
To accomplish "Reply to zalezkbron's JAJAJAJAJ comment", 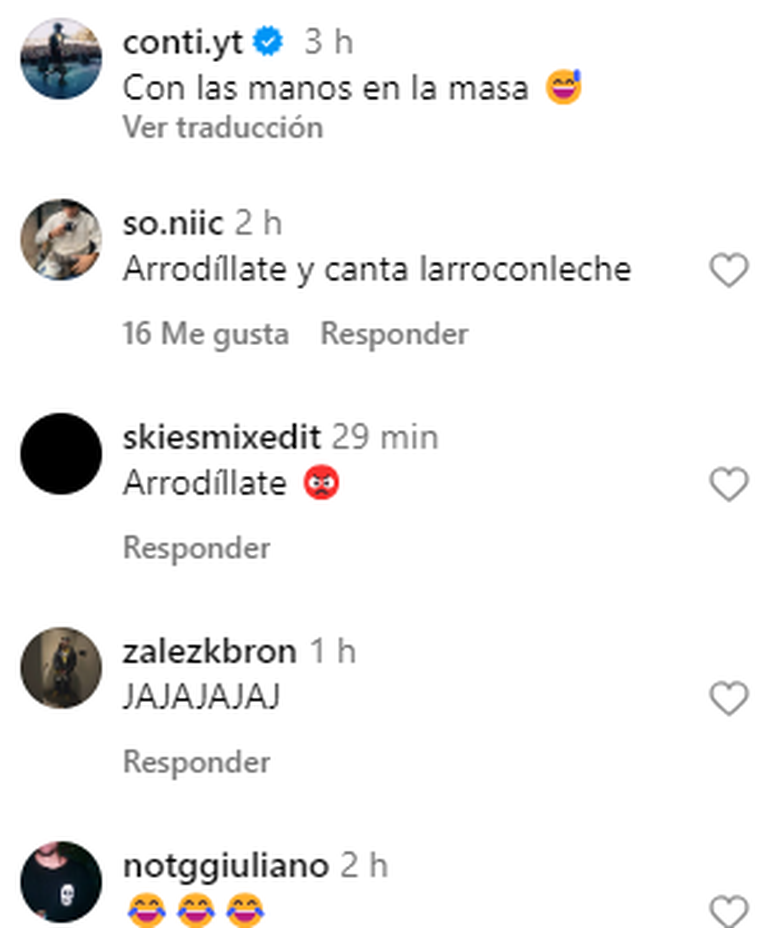I will coord(196,762).
